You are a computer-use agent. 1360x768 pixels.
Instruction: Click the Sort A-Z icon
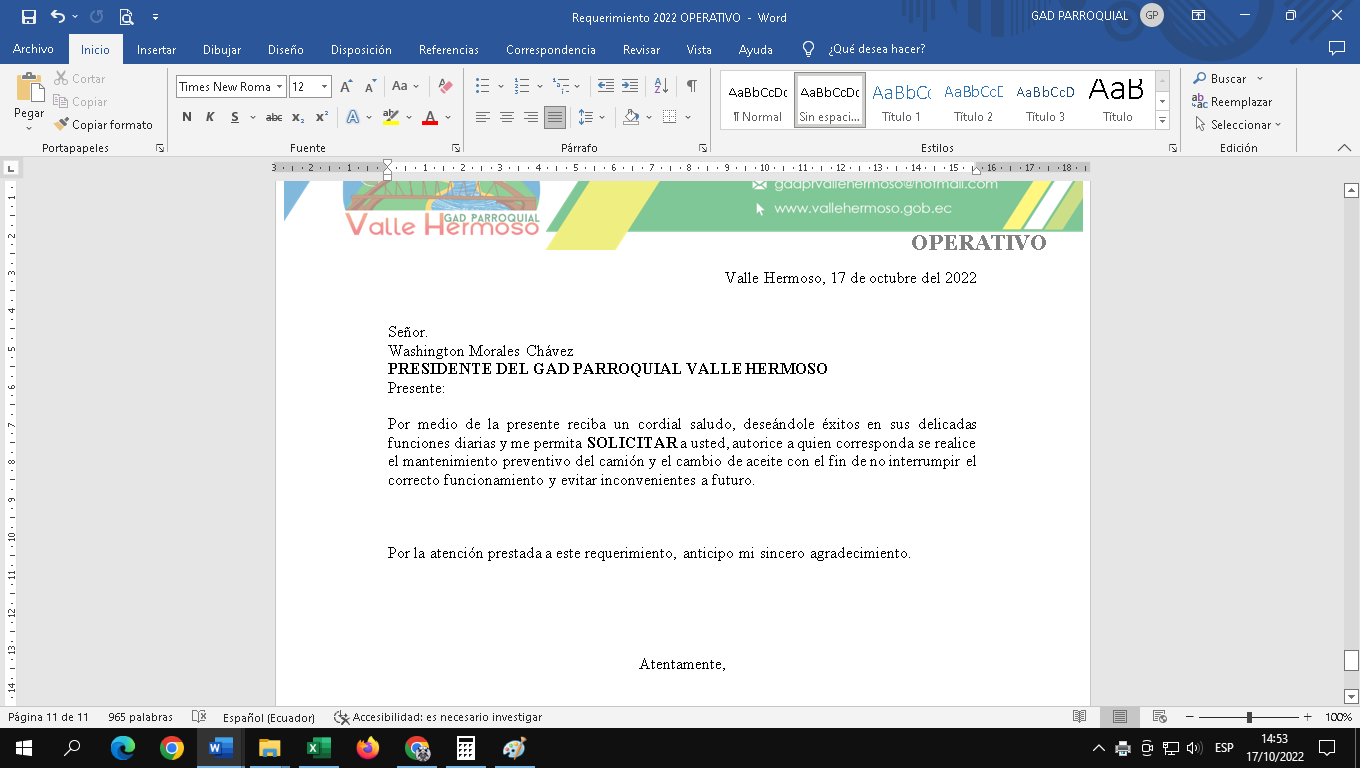(x=661, y=86)
